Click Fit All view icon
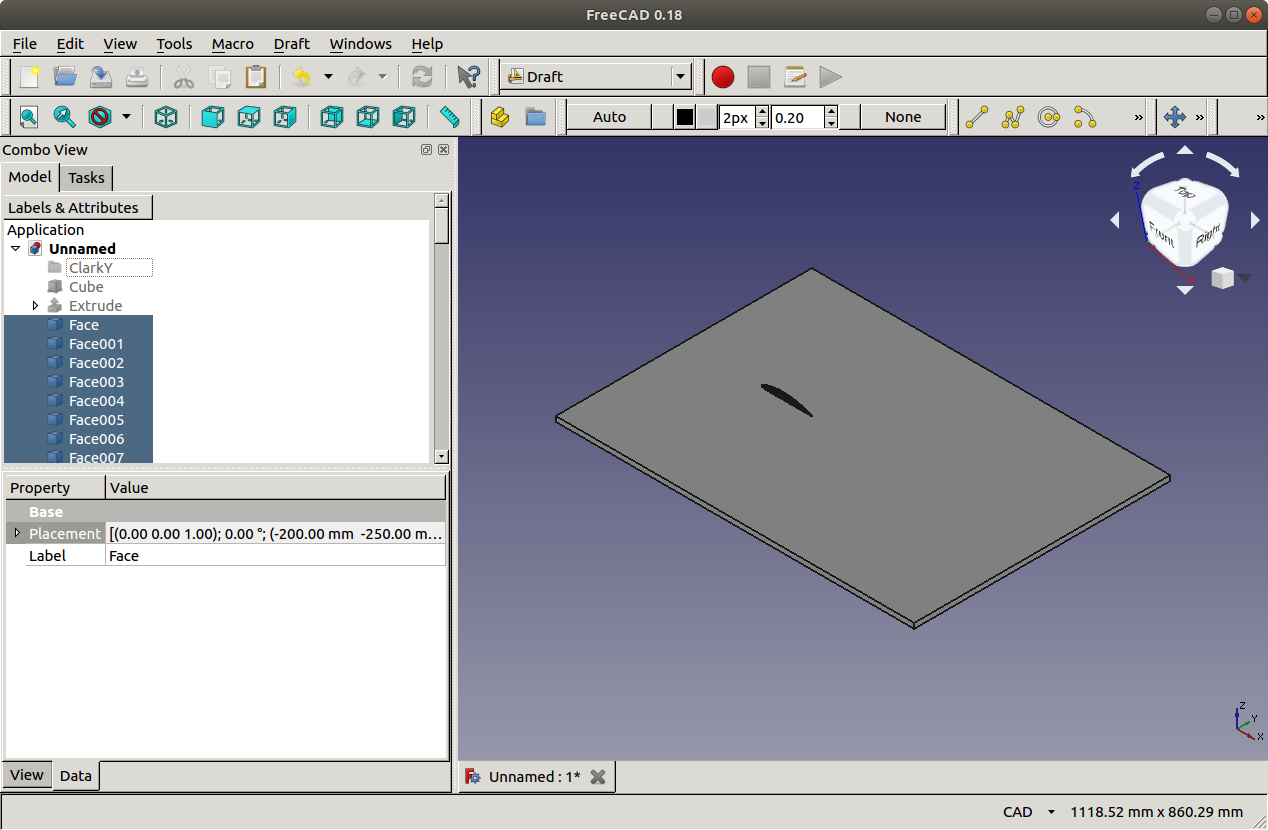Viewport: 1268px width, 830px height. [x=29, y=117]
